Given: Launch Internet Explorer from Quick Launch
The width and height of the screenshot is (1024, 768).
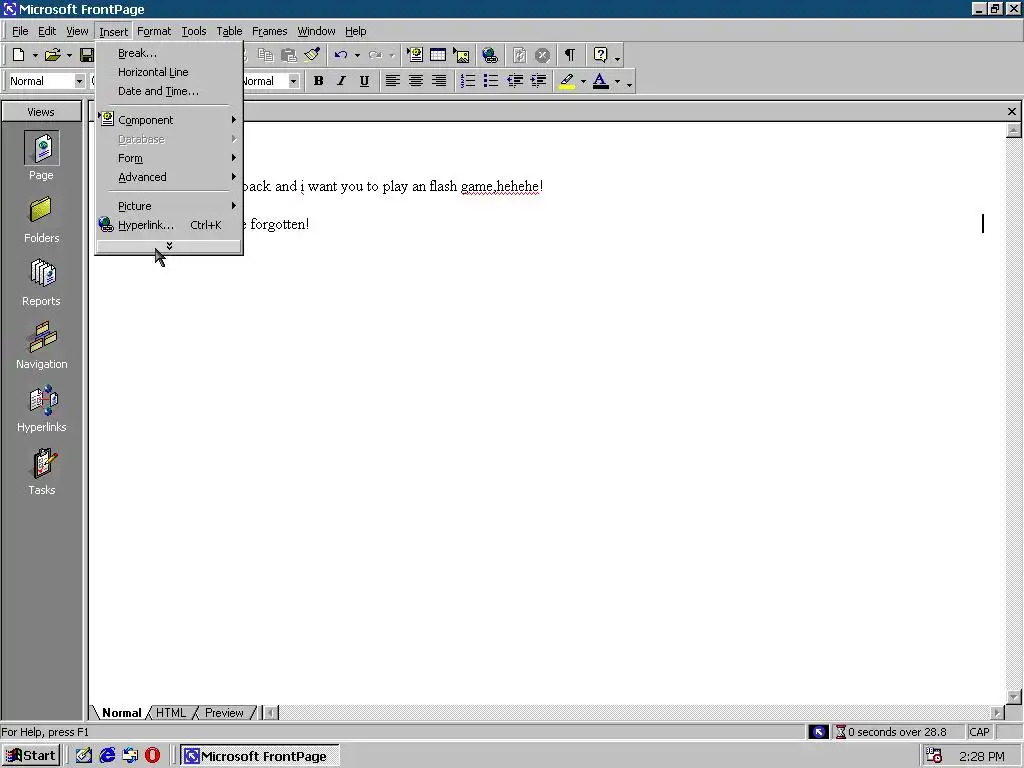Looking at the screenshot, I should [107, 756].
